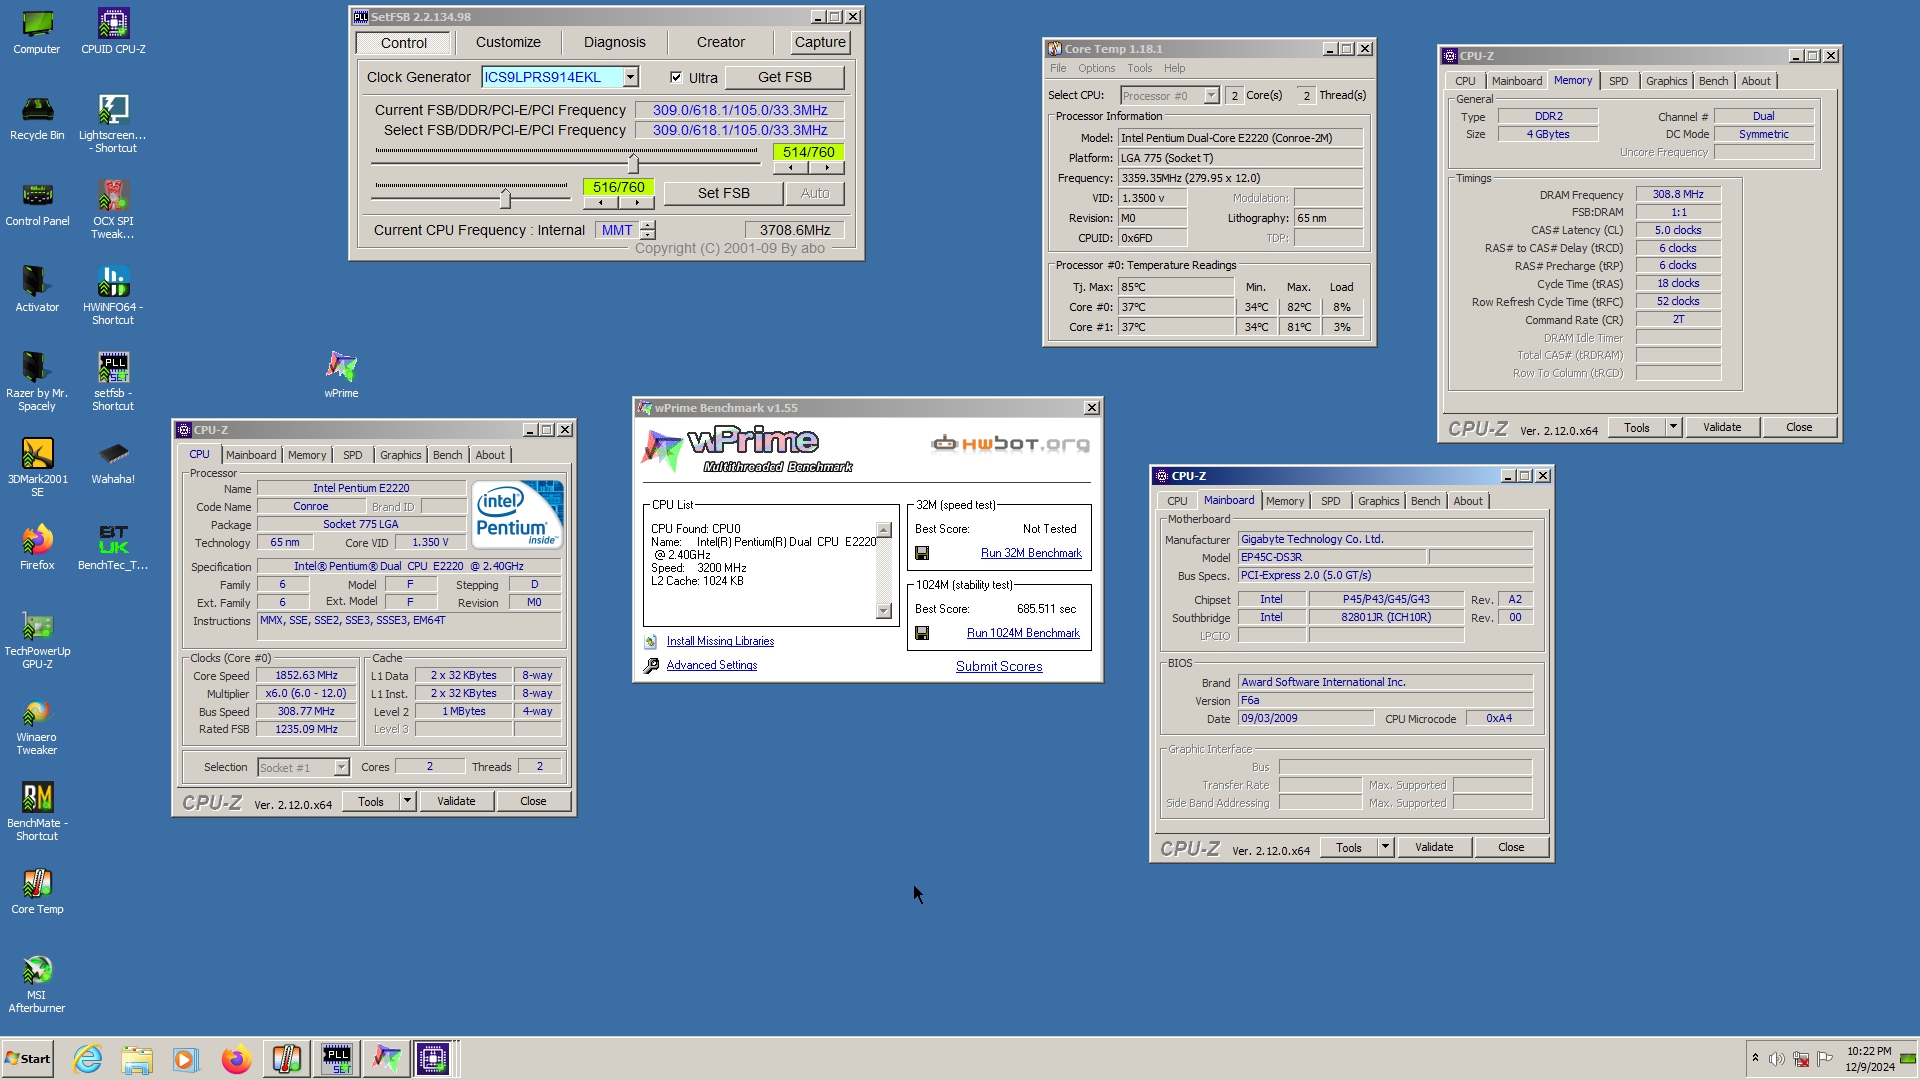Click the Select FSB frequency field
1920x1080 pixels.
740,130
